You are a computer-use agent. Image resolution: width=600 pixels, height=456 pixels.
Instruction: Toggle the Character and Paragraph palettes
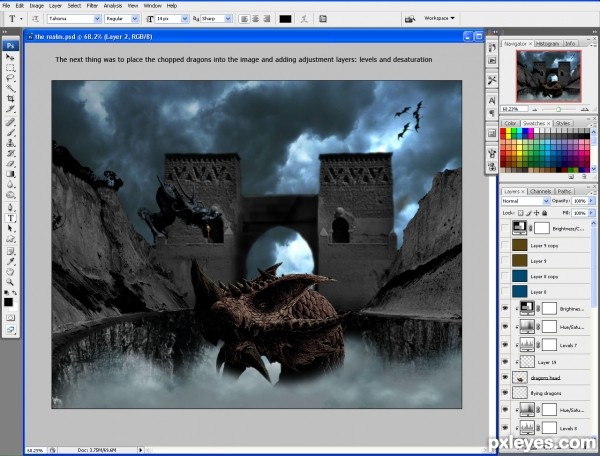click(x=323, y=19)
